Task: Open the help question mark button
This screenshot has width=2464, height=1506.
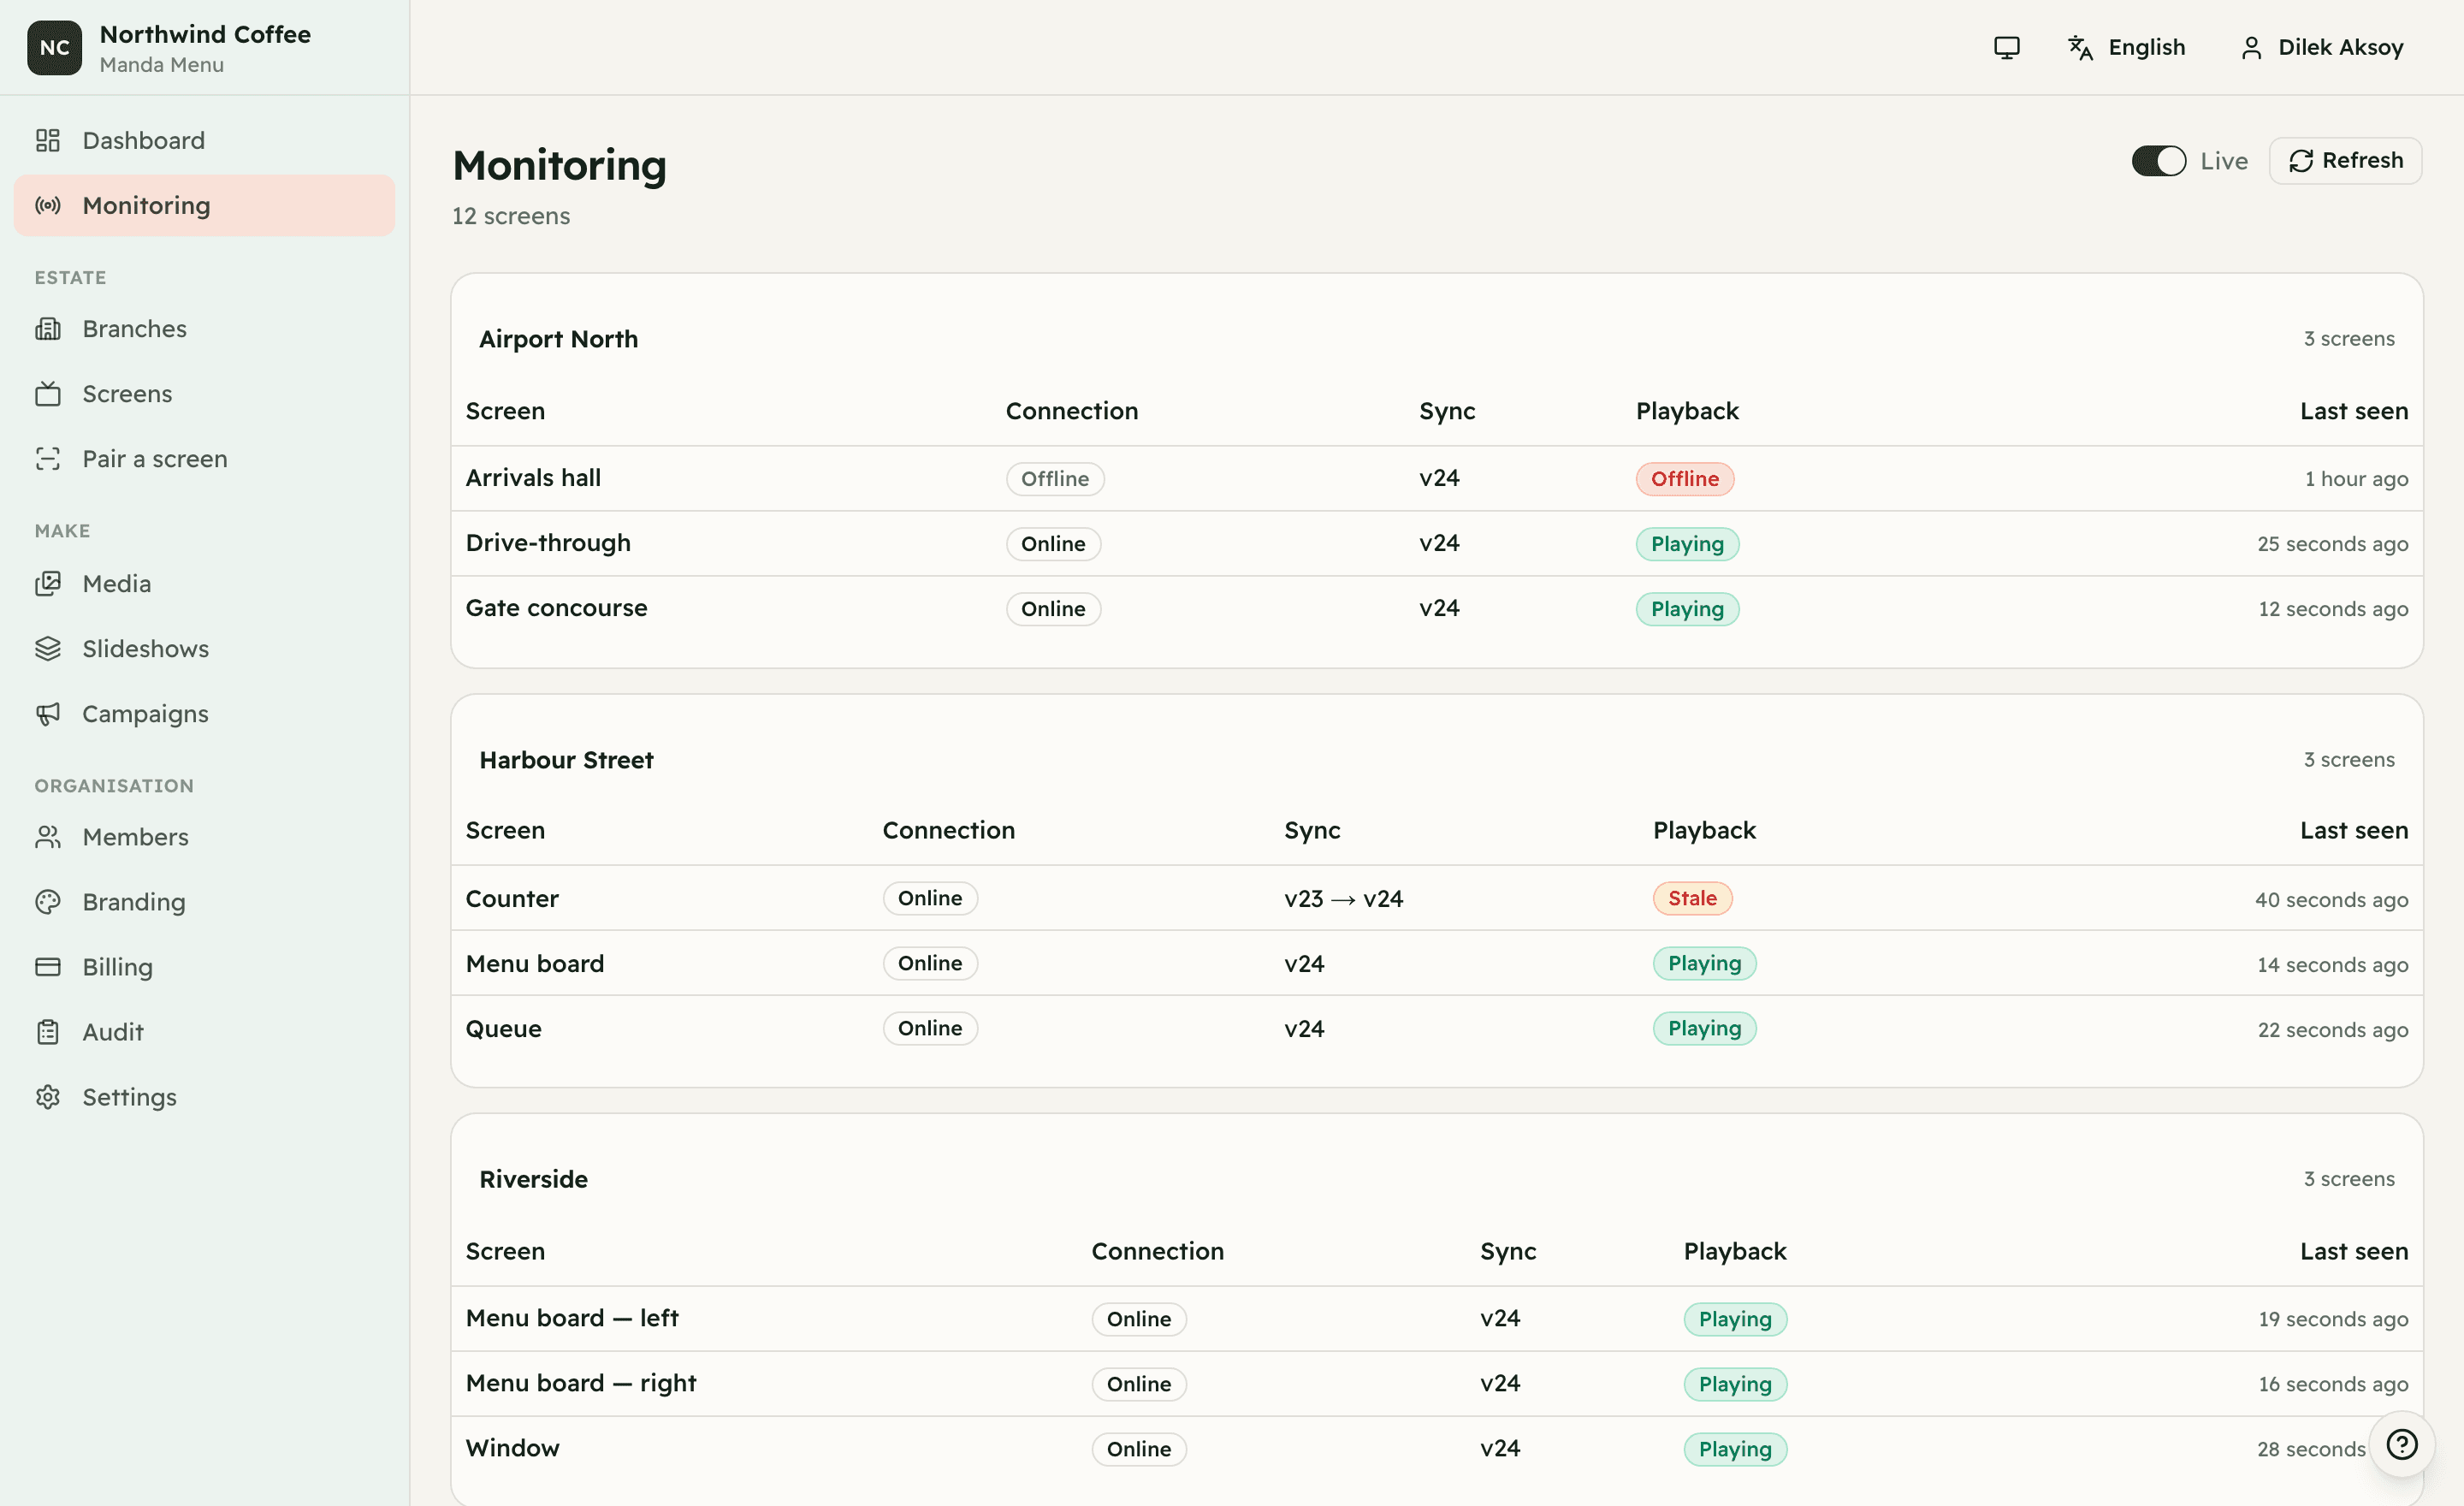Action: point(2401,1444)
